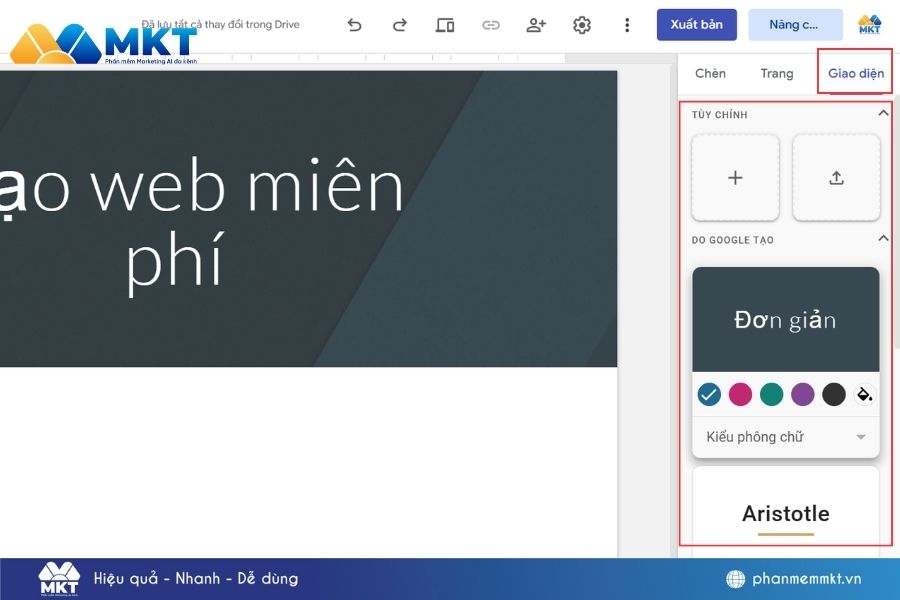The height and width of the screenshot is (600, 900).
Task: Create a new custom theme with plus
Action: [735, 178]
